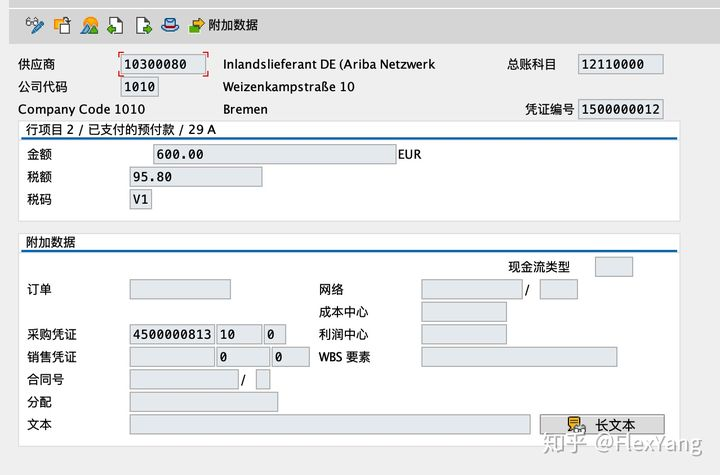
Task: Click the 税额 field showing 95.80
Action: 196,177
